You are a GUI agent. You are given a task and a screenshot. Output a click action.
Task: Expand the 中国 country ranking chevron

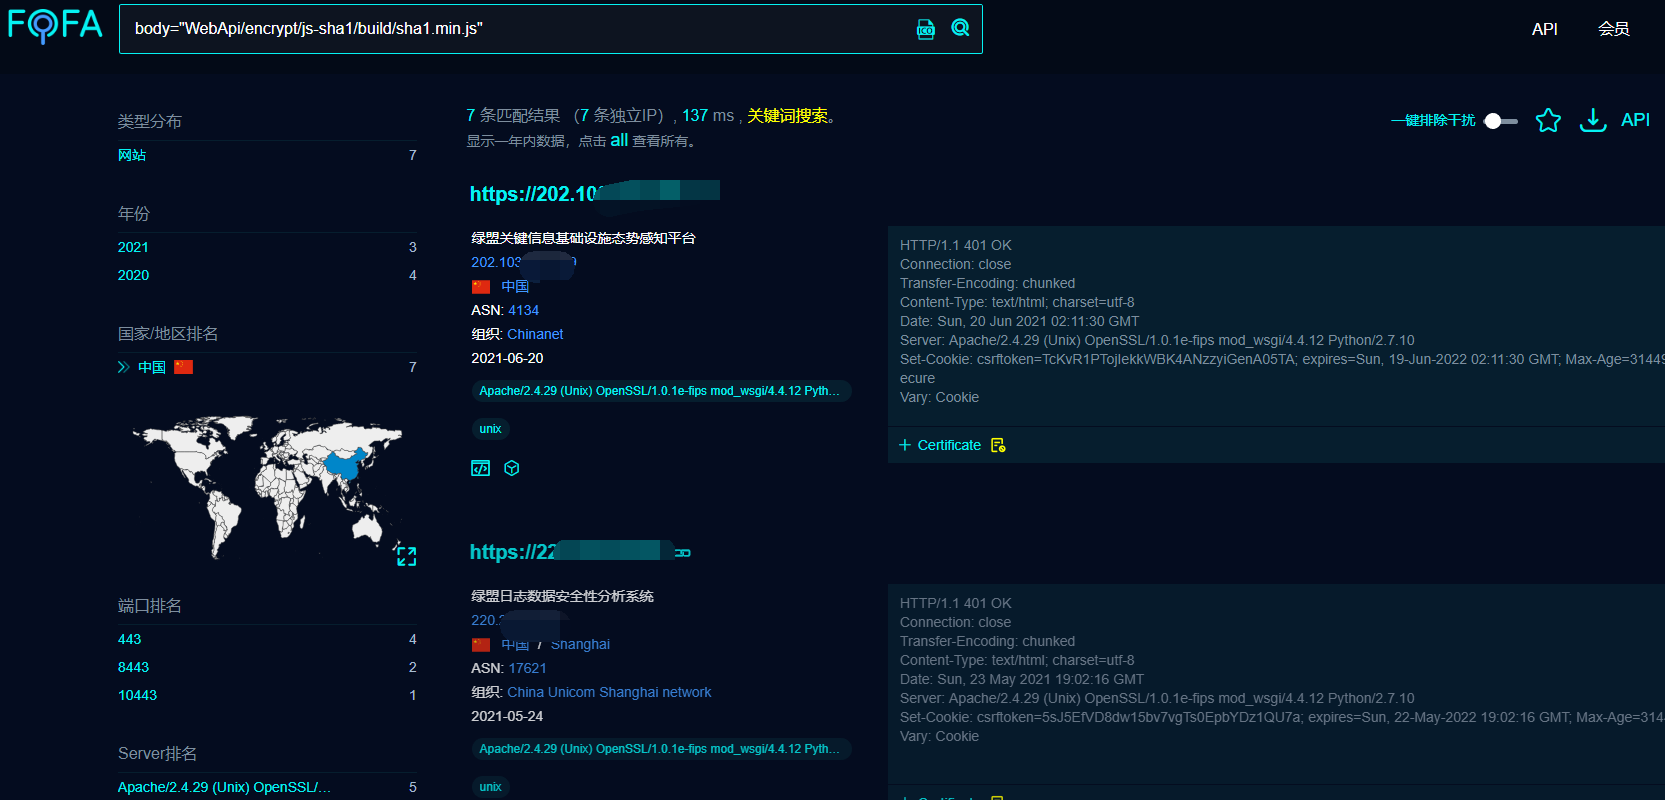coord(124,367)
